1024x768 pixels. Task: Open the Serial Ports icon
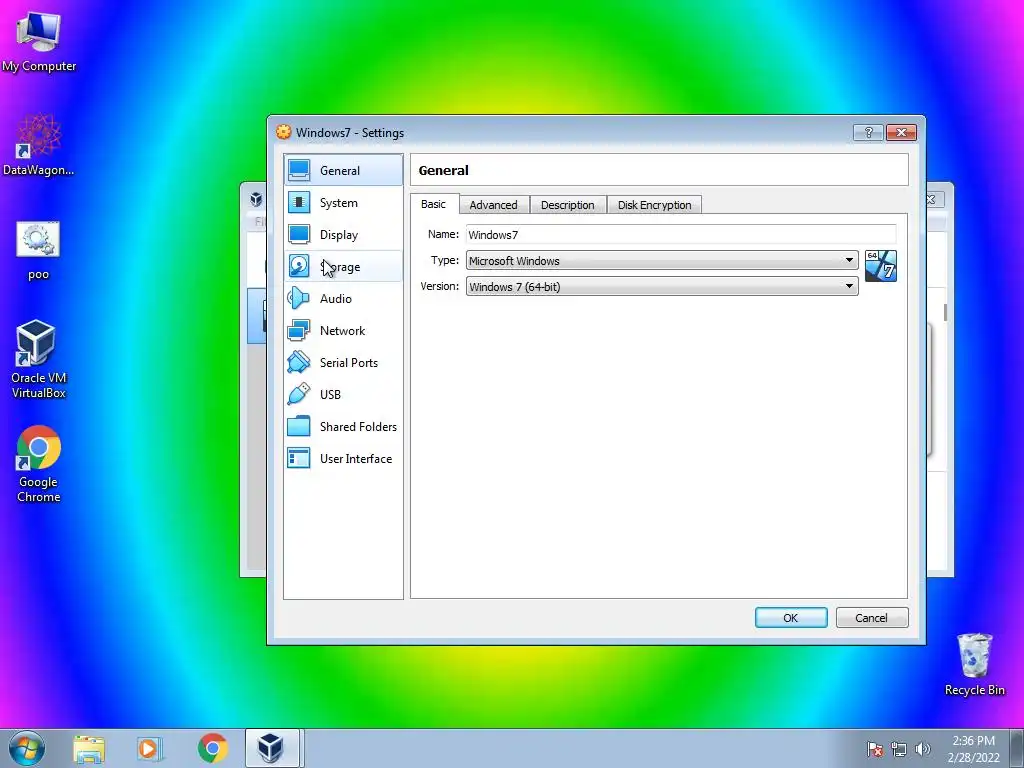(x=299, y=362)
